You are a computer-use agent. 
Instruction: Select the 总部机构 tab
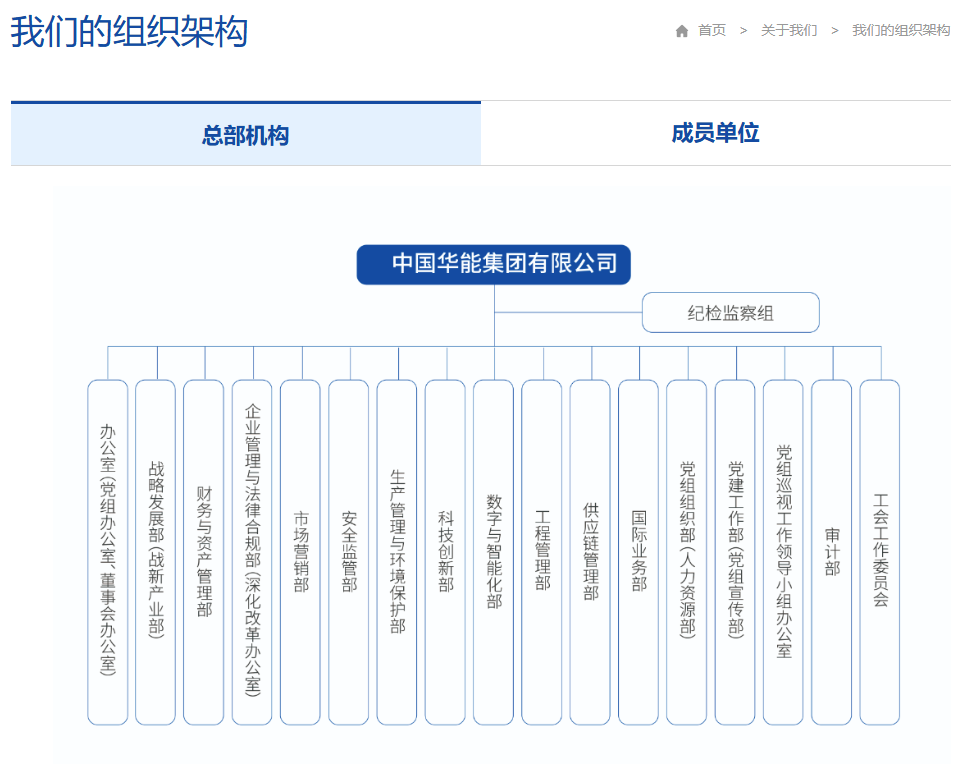click(245, 135)
